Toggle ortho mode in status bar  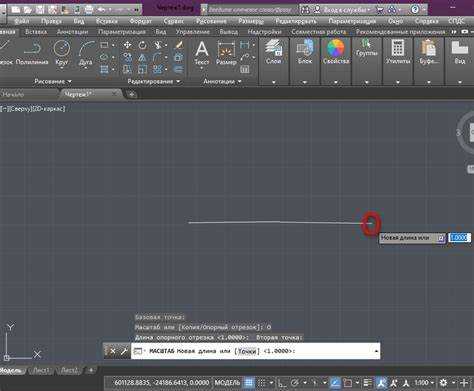pos(282,383)
